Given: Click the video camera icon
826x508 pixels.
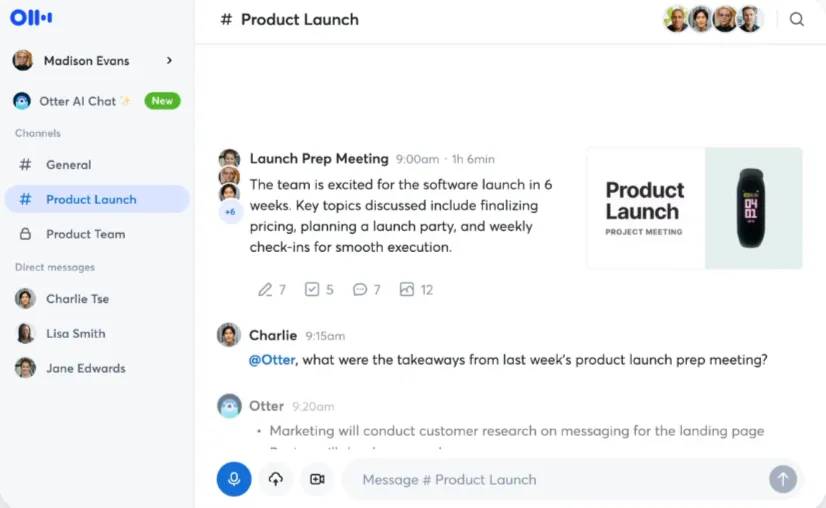Looking at the screenshot, I should (317, 479).
